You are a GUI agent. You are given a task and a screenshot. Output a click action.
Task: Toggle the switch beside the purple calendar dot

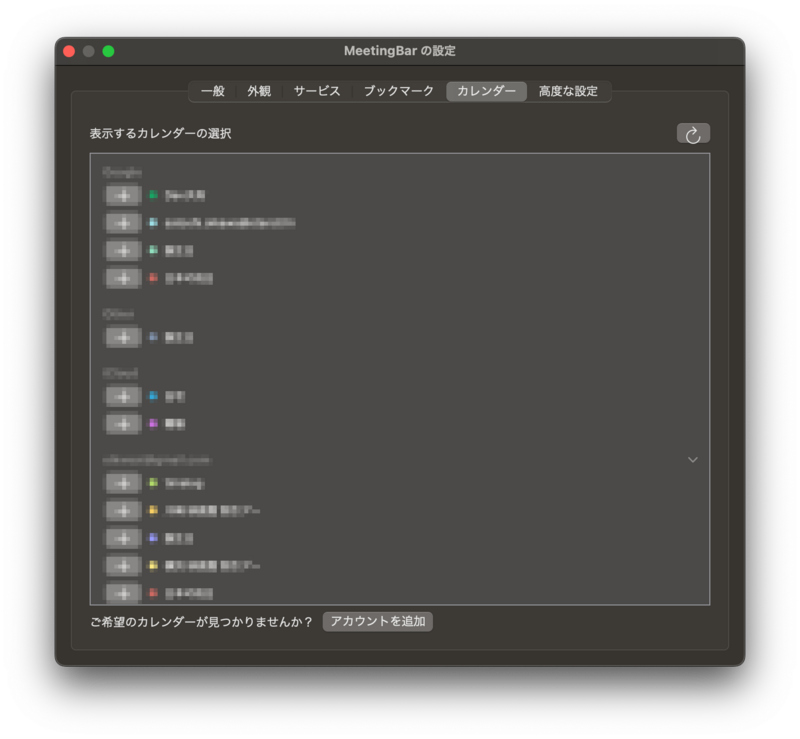(x=123, y=424)
